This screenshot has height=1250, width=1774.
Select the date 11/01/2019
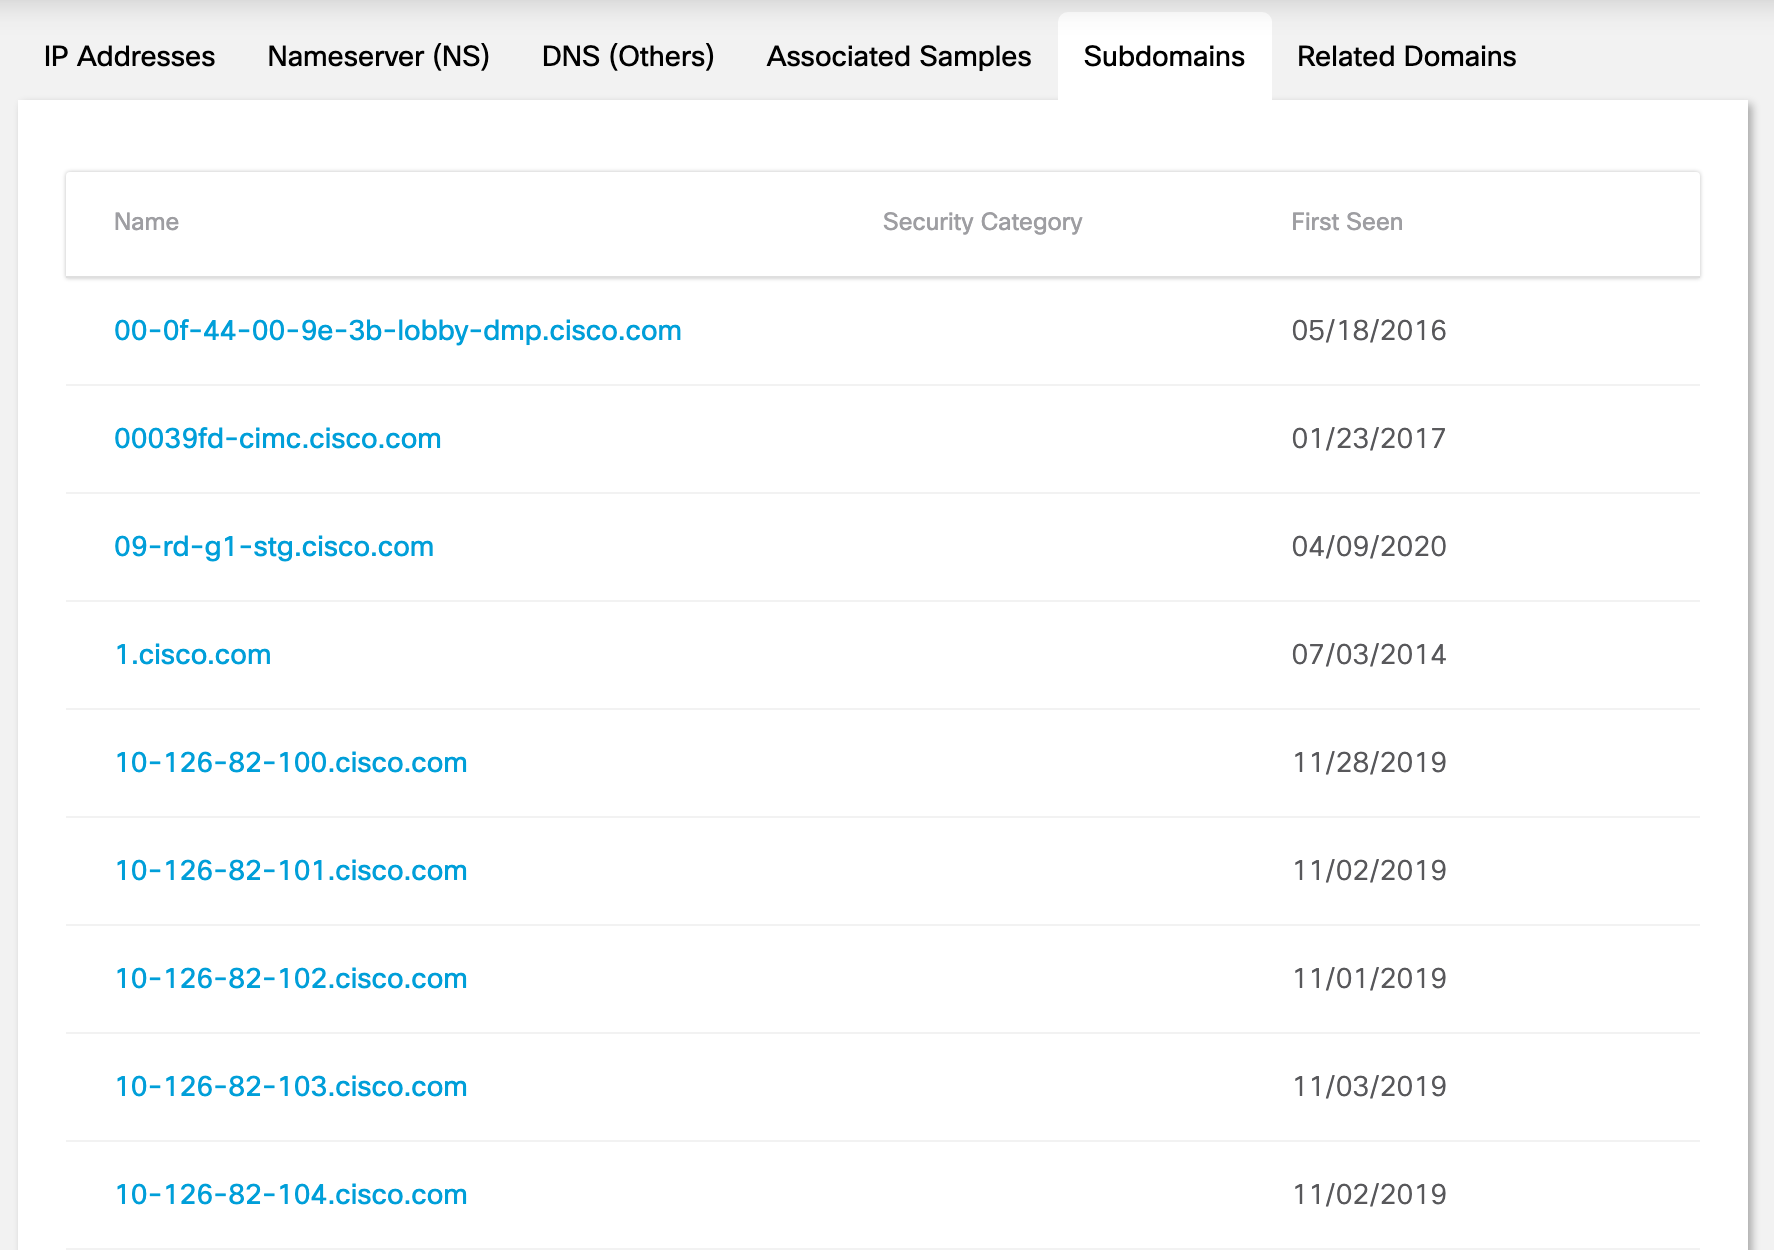click(x=1369, y=979)
